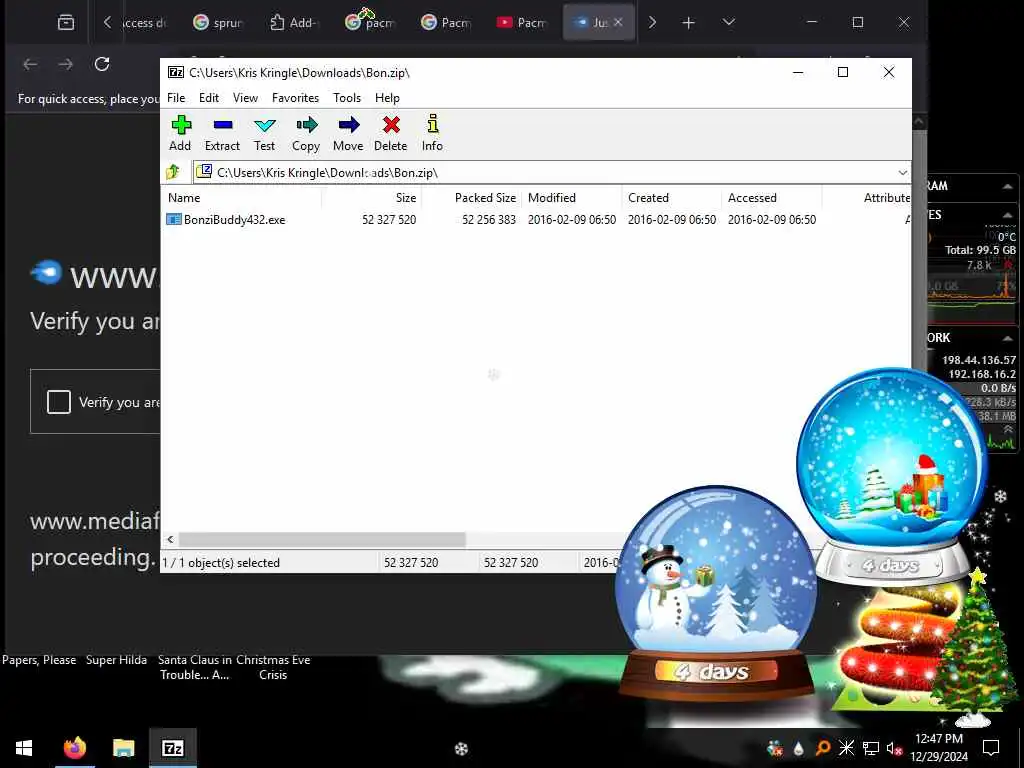This screenshot has height=768, width=1024.
Task: Open the File menu
Action: 176,98
